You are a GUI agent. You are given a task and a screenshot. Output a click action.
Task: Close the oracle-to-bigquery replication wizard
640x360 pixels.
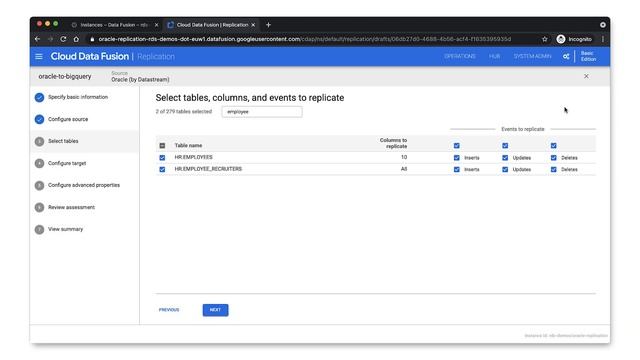coord(586,76)
